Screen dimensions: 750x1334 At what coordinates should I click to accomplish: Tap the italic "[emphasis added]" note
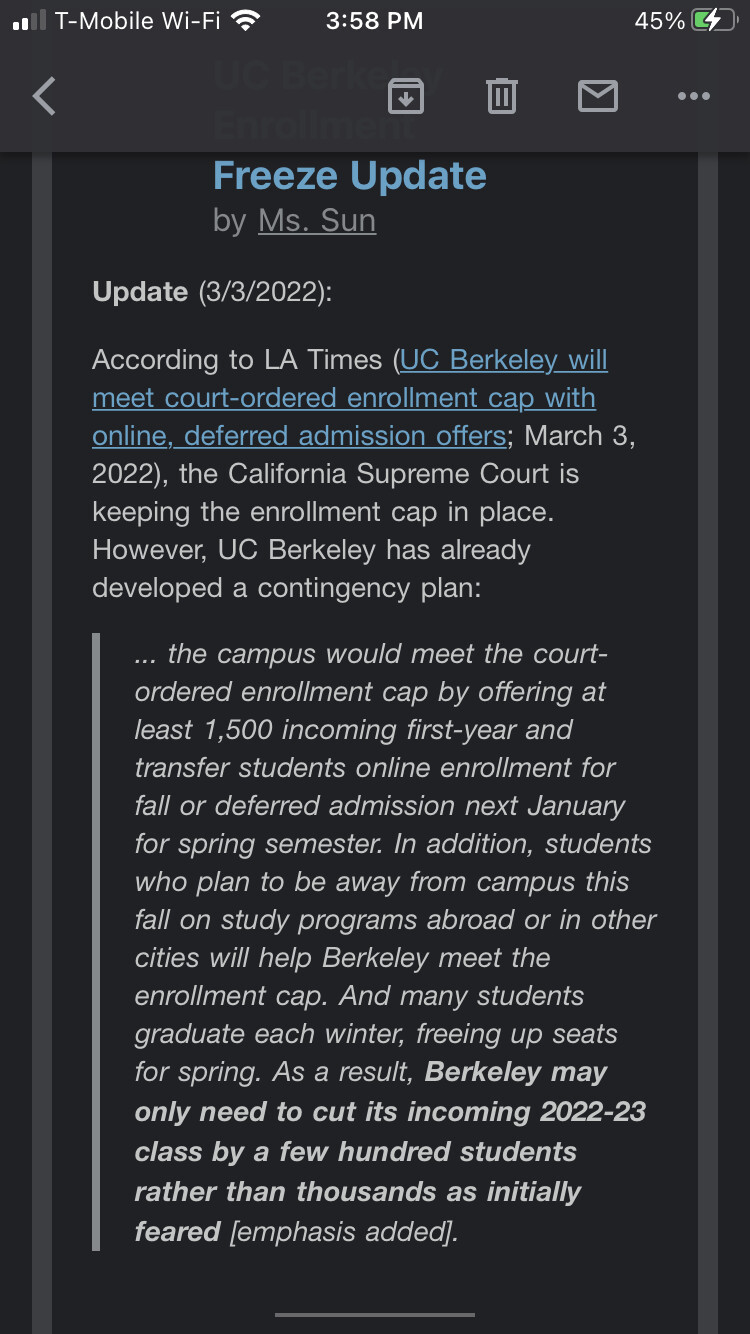click(343, 1231)
